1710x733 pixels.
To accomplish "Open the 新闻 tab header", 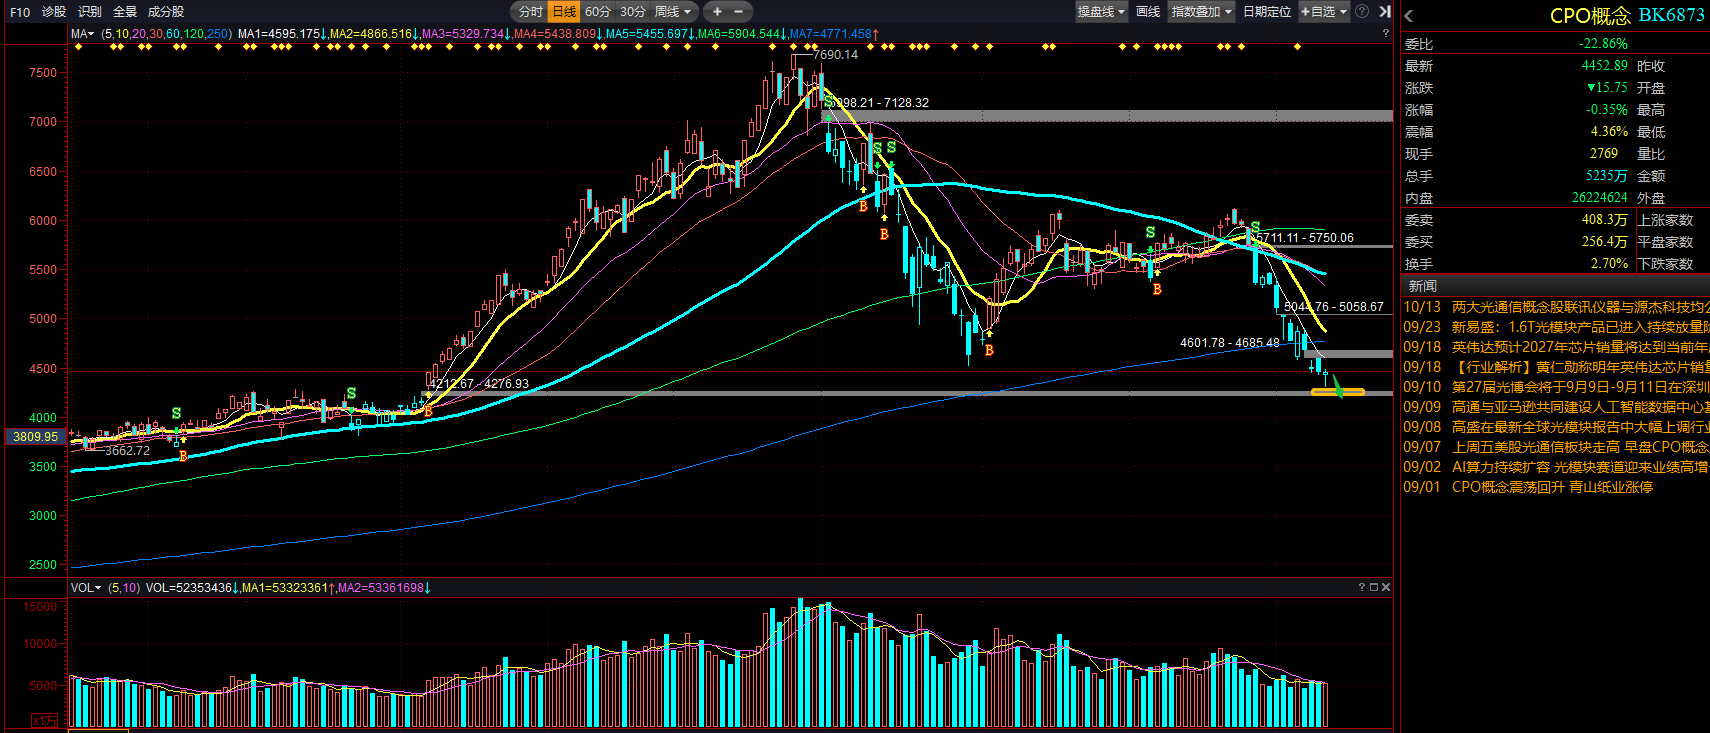I will click(1423, 286).
